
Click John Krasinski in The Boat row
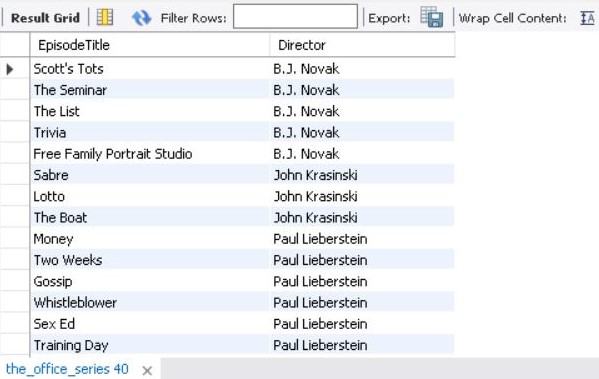pos(362,218)
